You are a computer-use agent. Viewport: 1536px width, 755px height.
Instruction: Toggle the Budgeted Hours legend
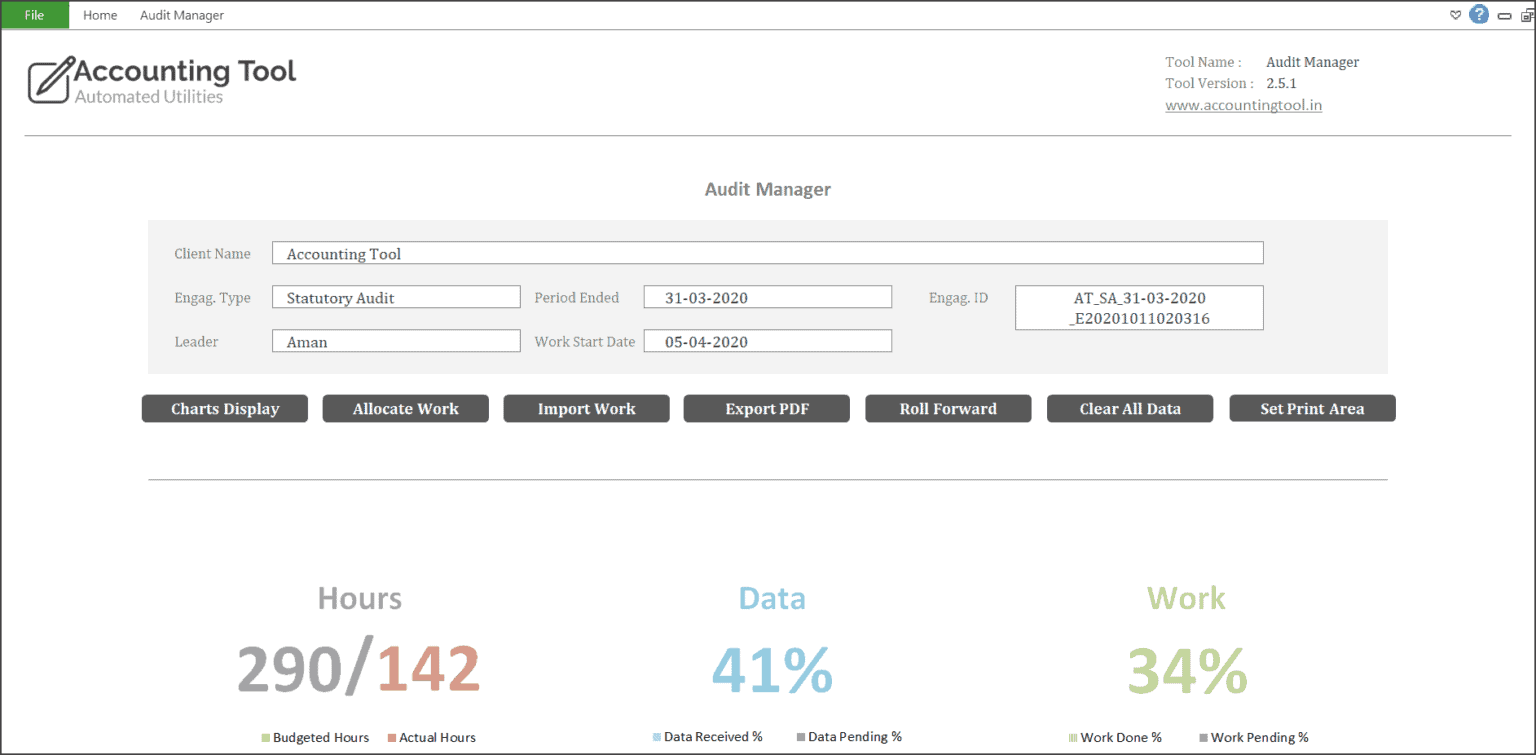315,737
